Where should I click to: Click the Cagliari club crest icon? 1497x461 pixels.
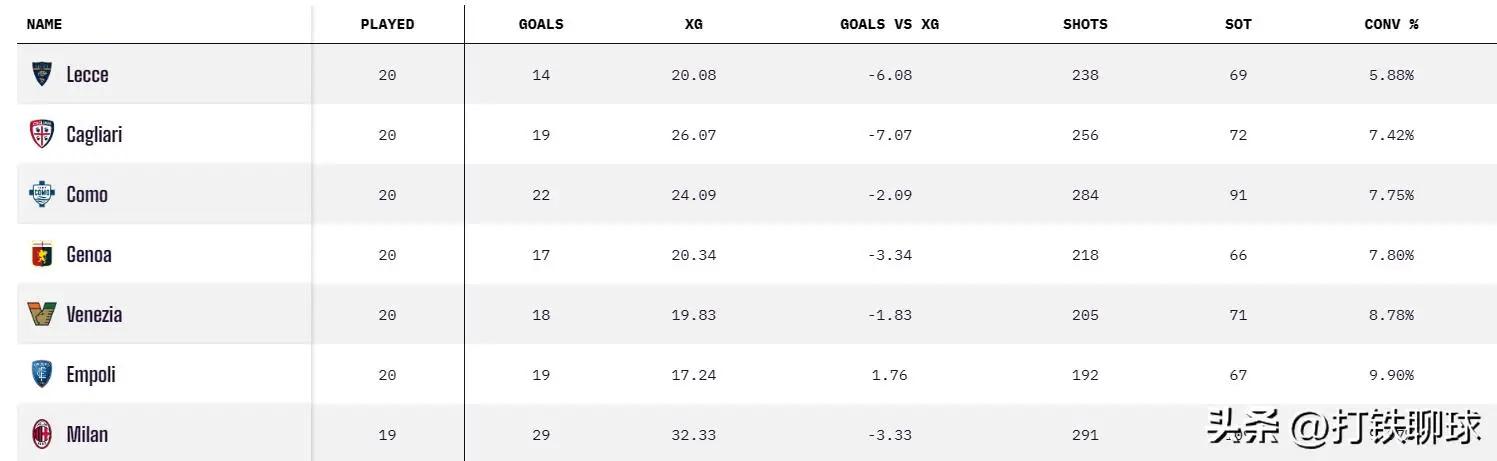[x=42, y=134]
